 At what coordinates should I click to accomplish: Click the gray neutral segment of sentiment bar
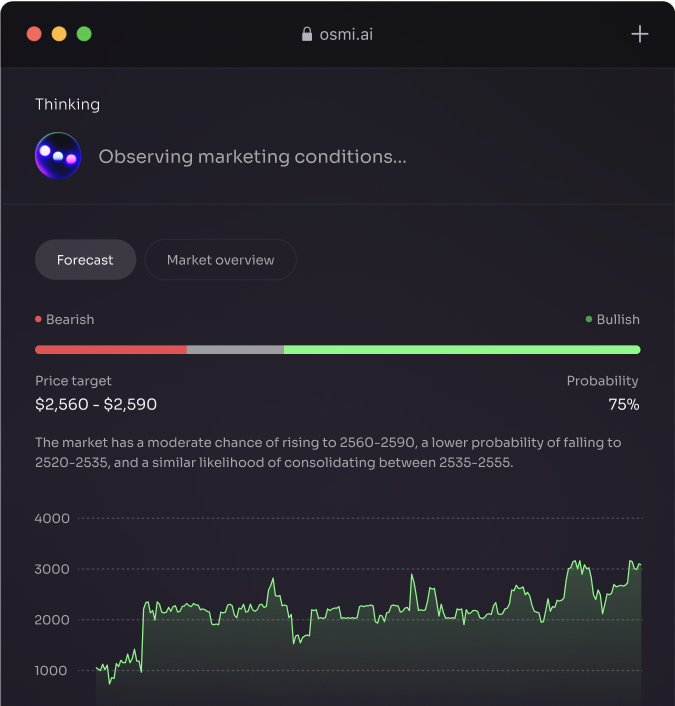click(x=235, y=350)
